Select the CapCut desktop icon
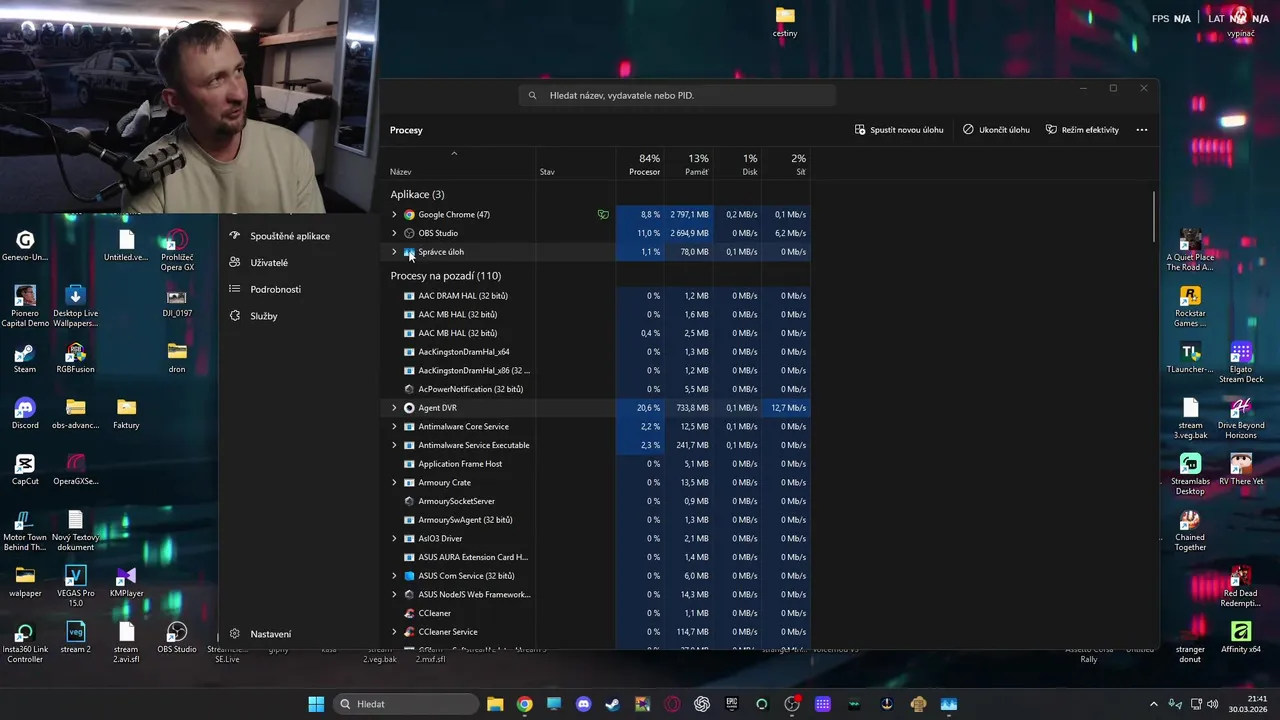 coord(25,470)
